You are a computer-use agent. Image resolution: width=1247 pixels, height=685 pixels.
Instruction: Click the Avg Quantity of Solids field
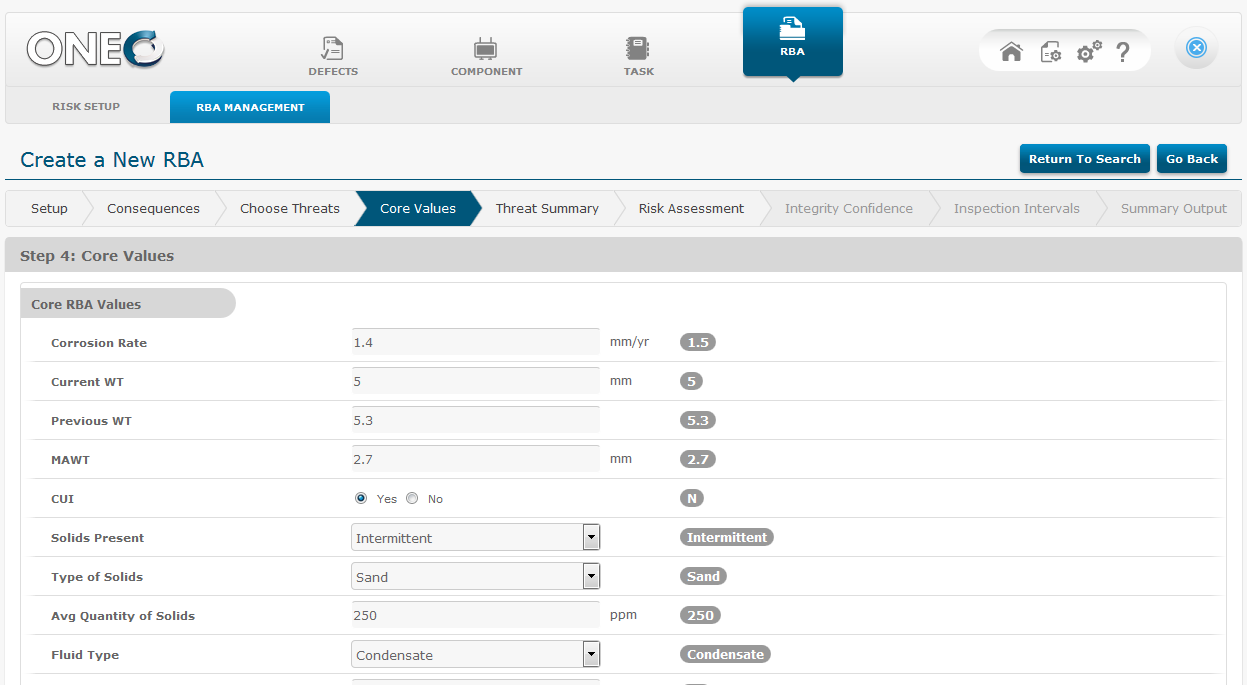click(475, 615)
